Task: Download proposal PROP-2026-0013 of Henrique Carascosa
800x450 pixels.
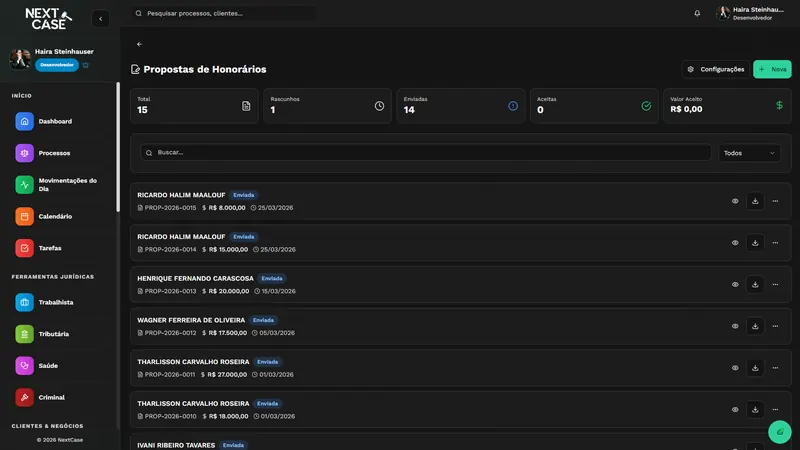Action: pos(755,284)
